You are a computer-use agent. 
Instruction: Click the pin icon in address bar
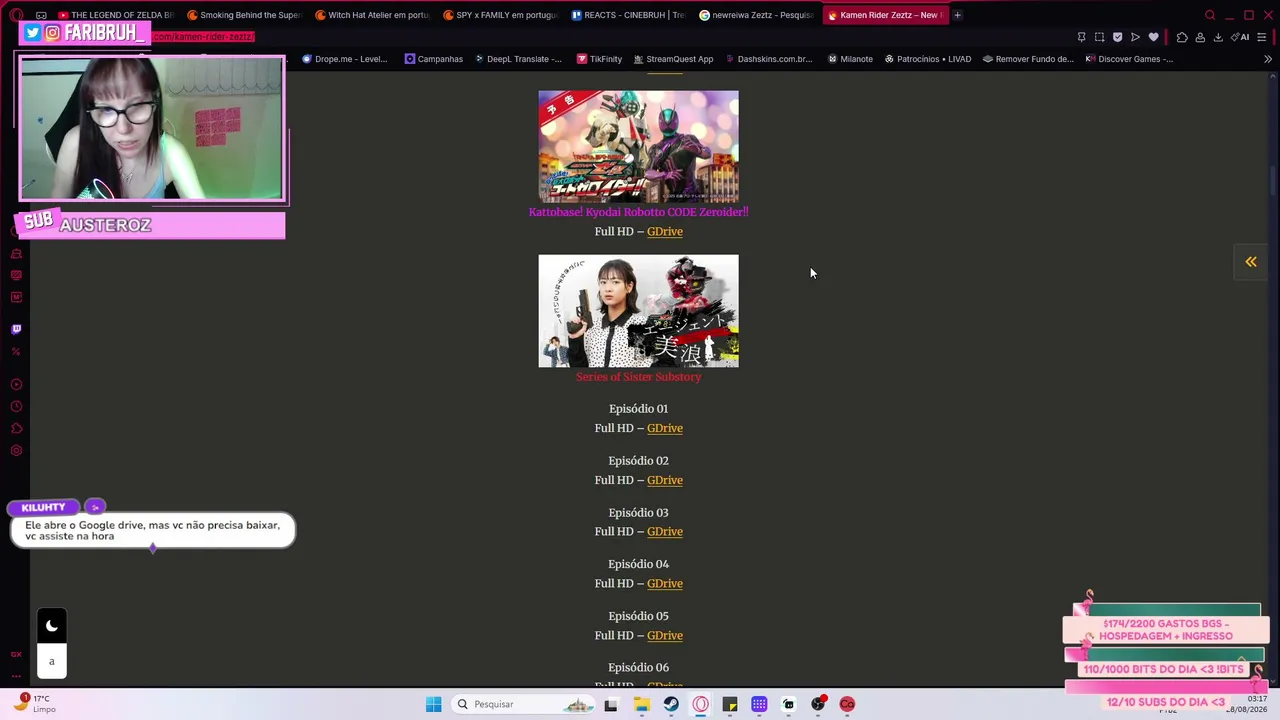point(1081,37)
